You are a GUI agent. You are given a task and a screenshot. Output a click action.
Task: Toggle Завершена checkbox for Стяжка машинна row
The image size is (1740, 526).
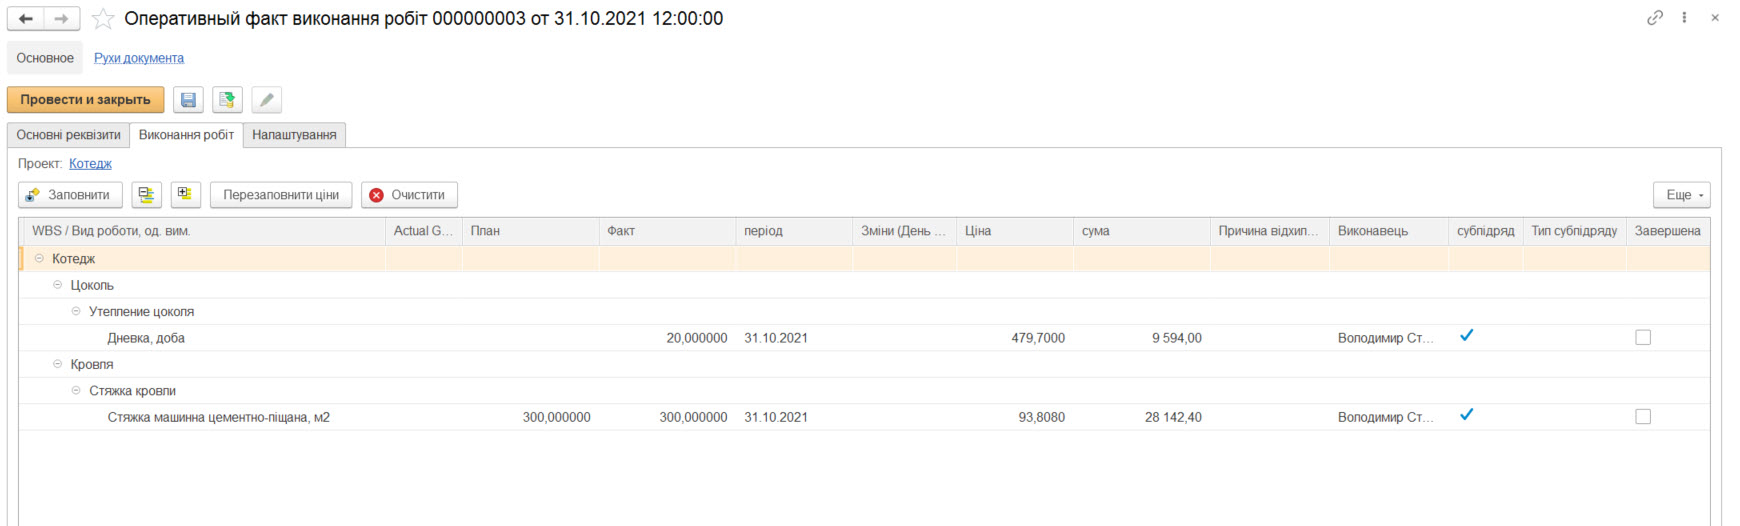pos(1642,417)
